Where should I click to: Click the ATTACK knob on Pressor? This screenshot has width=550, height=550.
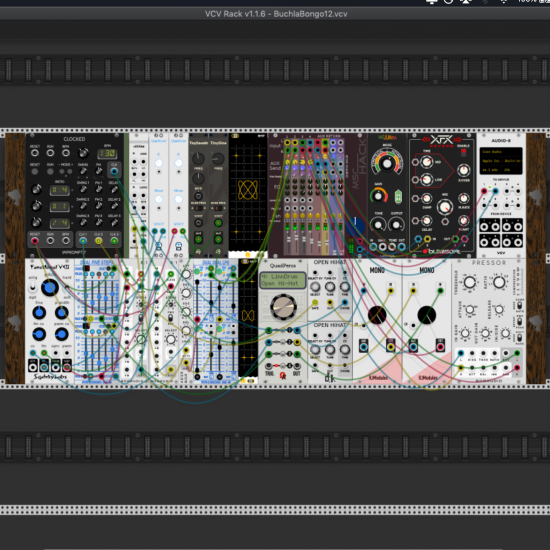470,309
